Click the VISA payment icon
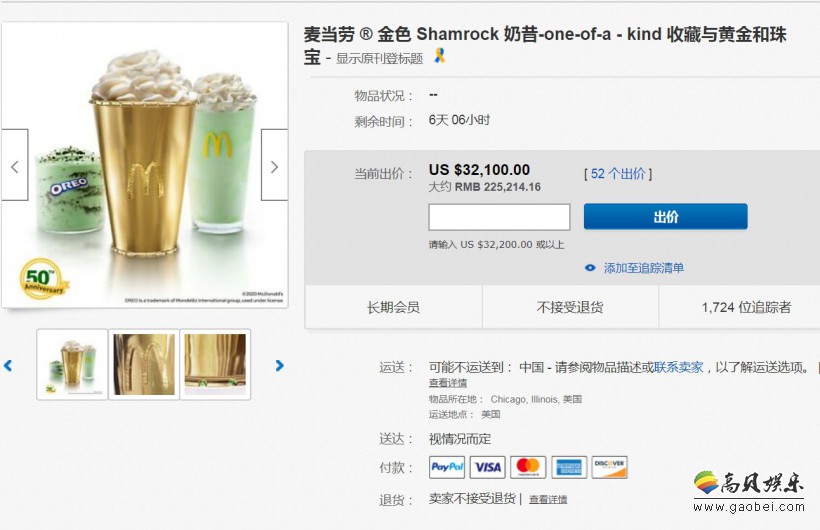This screenshot has width=820, height=530. (487, 467)
